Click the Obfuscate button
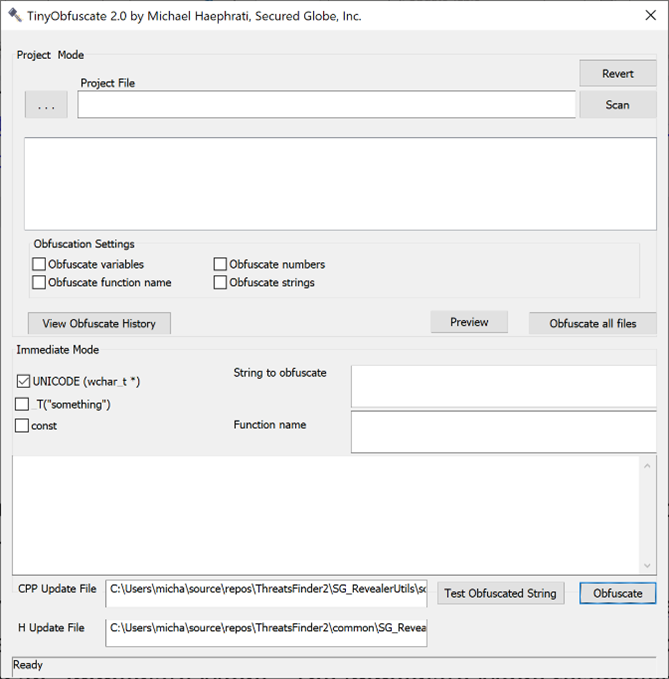 tap(618, 593)
